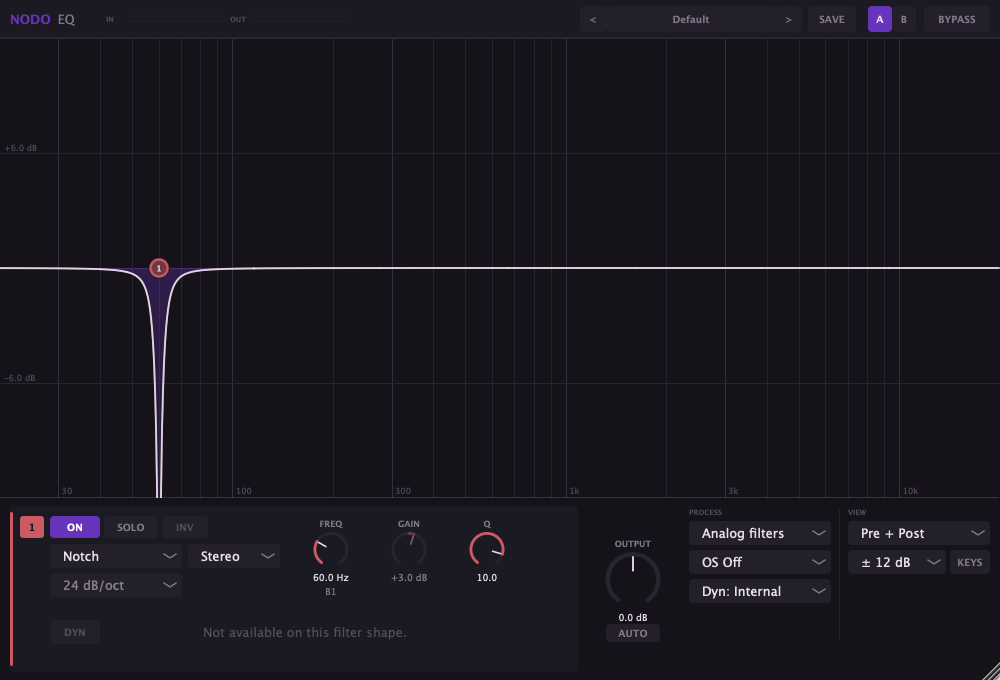Image resolution: width=1000 pixels, height=680 pixels.
Task: Click the +6.0 dB grid label
Action: point(21,148)
